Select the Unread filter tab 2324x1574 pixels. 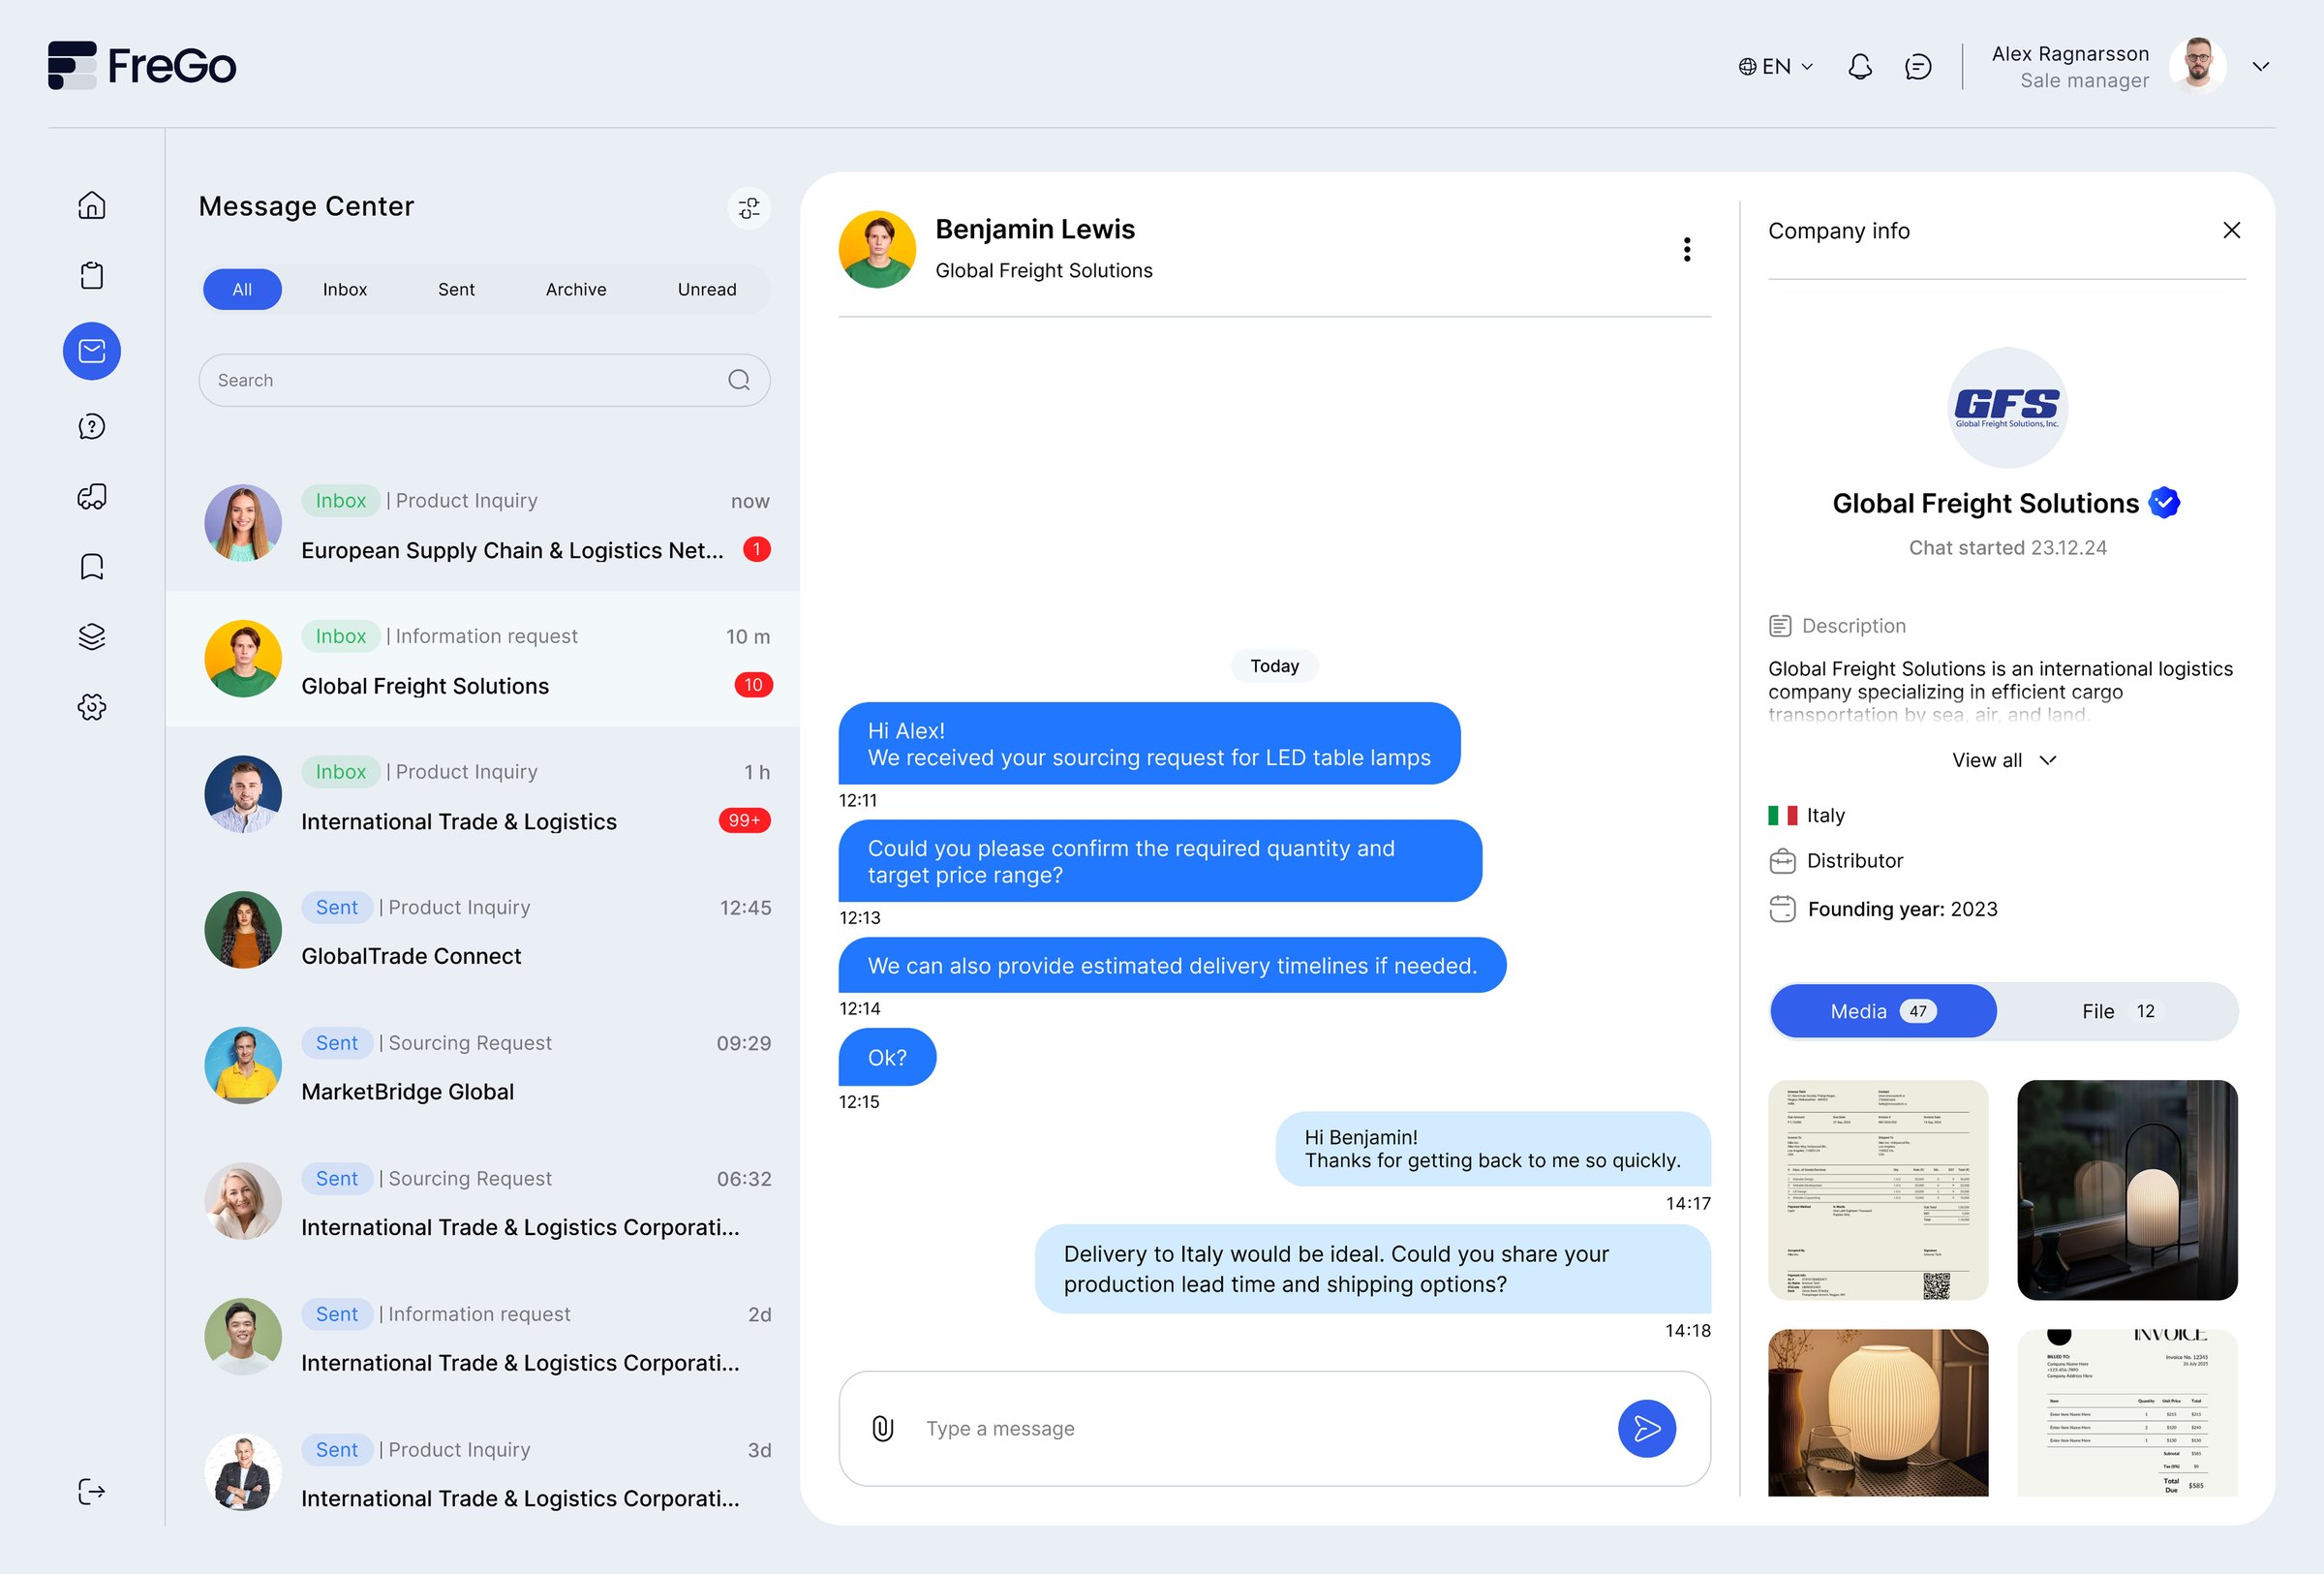point(707,289)
